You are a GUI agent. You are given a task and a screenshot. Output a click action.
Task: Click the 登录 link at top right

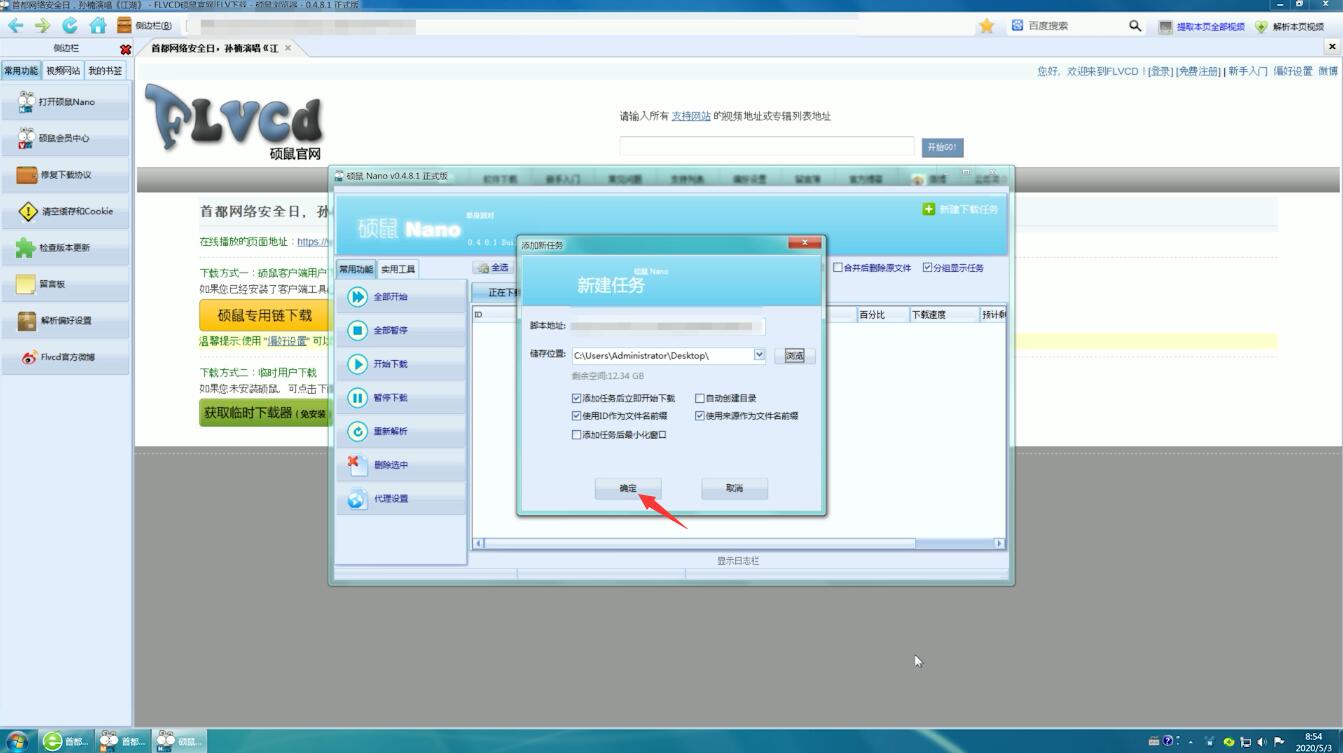coord(1160,71)
